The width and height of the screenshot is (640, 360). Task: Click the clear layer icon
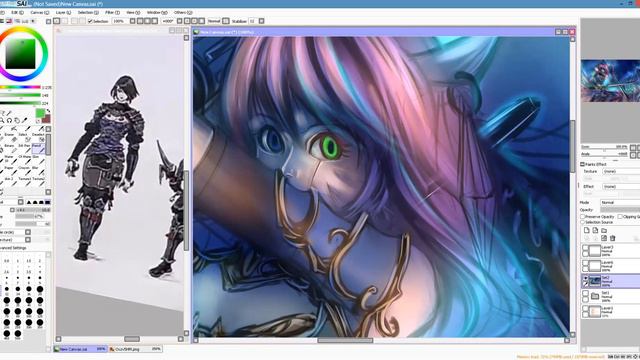pos(604,238)
